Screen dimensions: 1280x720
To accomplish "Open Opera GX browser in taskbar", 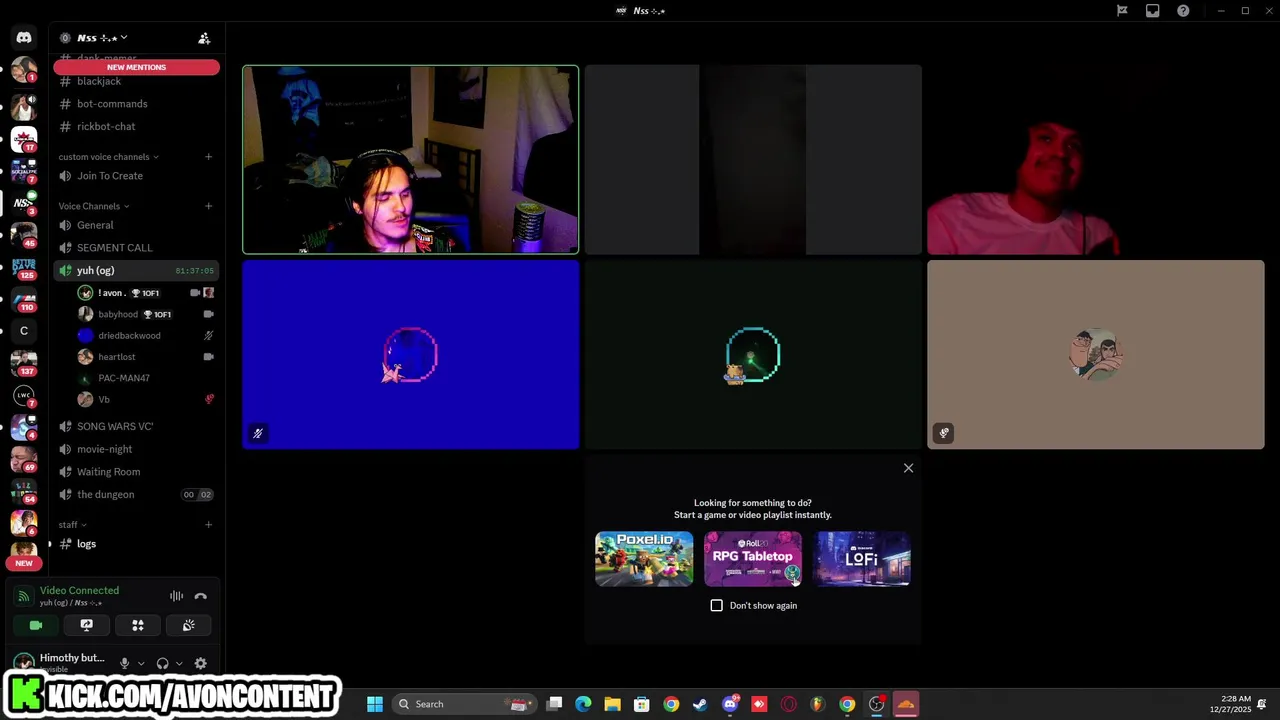I will pos(788,704).
